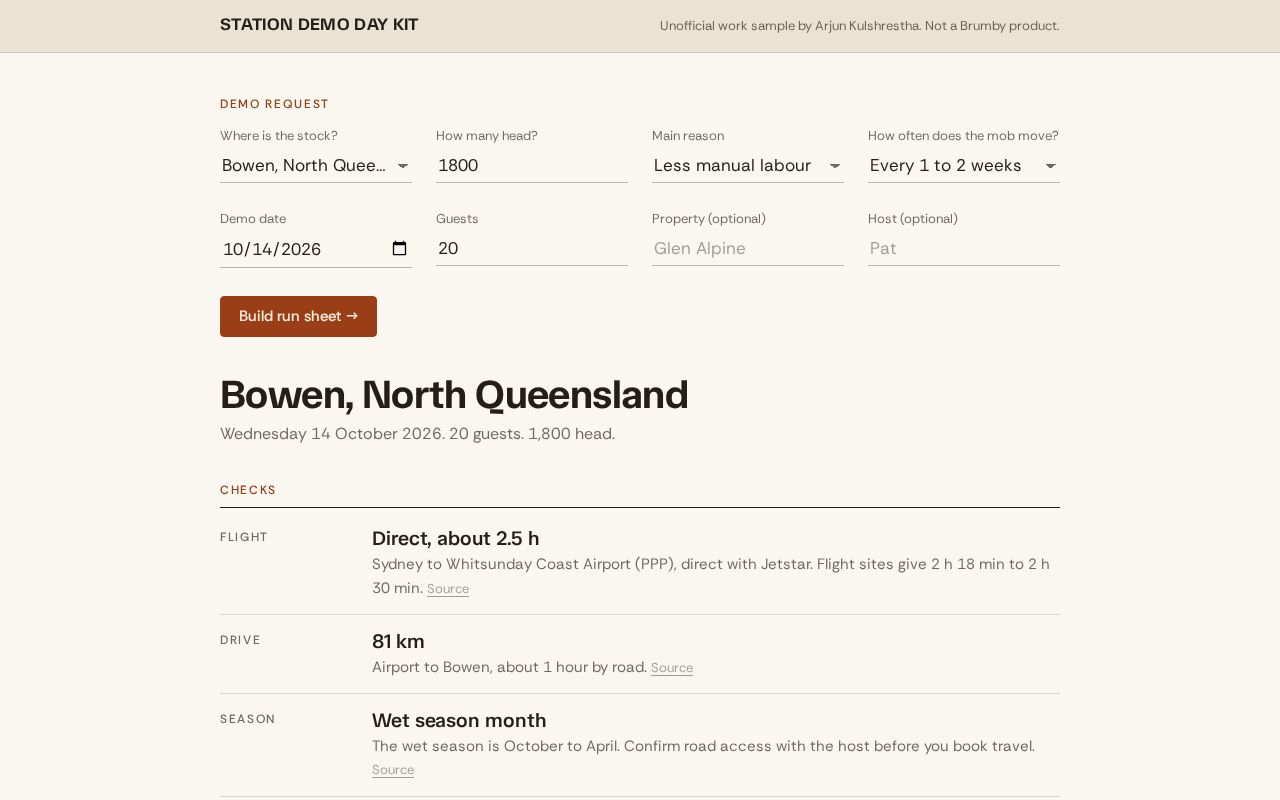Focus the Property (optional) field

(x=748, y=249)
